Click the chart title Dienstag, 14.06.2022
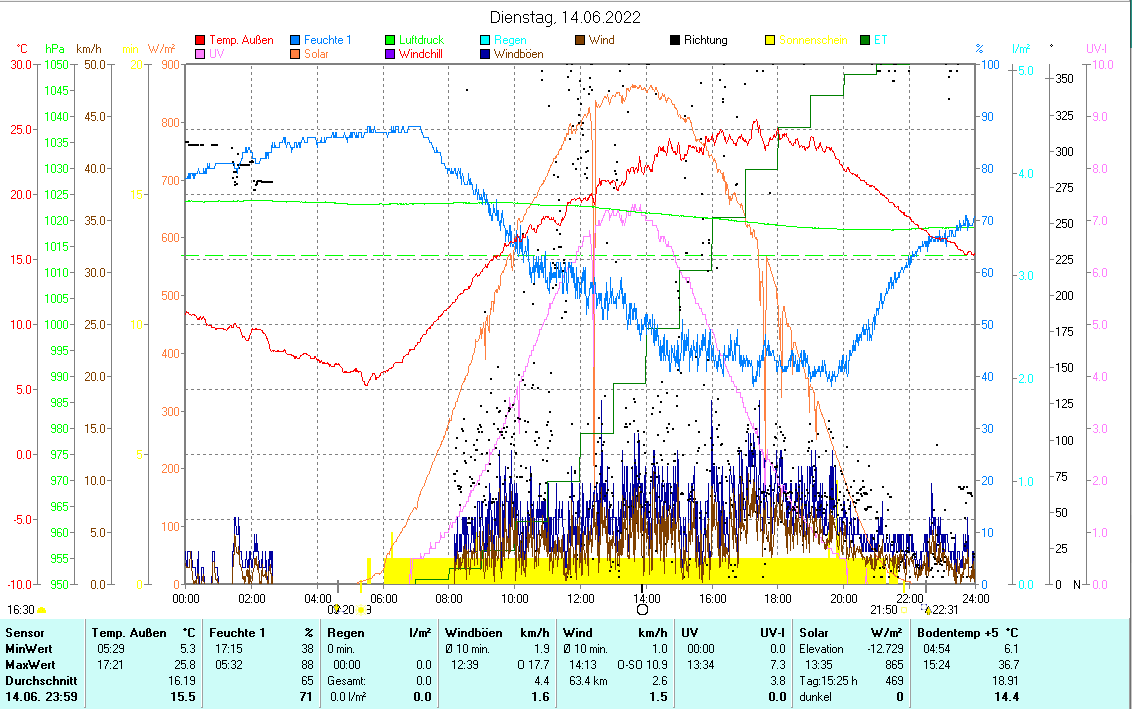Screen dimensions: 1132x709 click(x=566, y=17)
